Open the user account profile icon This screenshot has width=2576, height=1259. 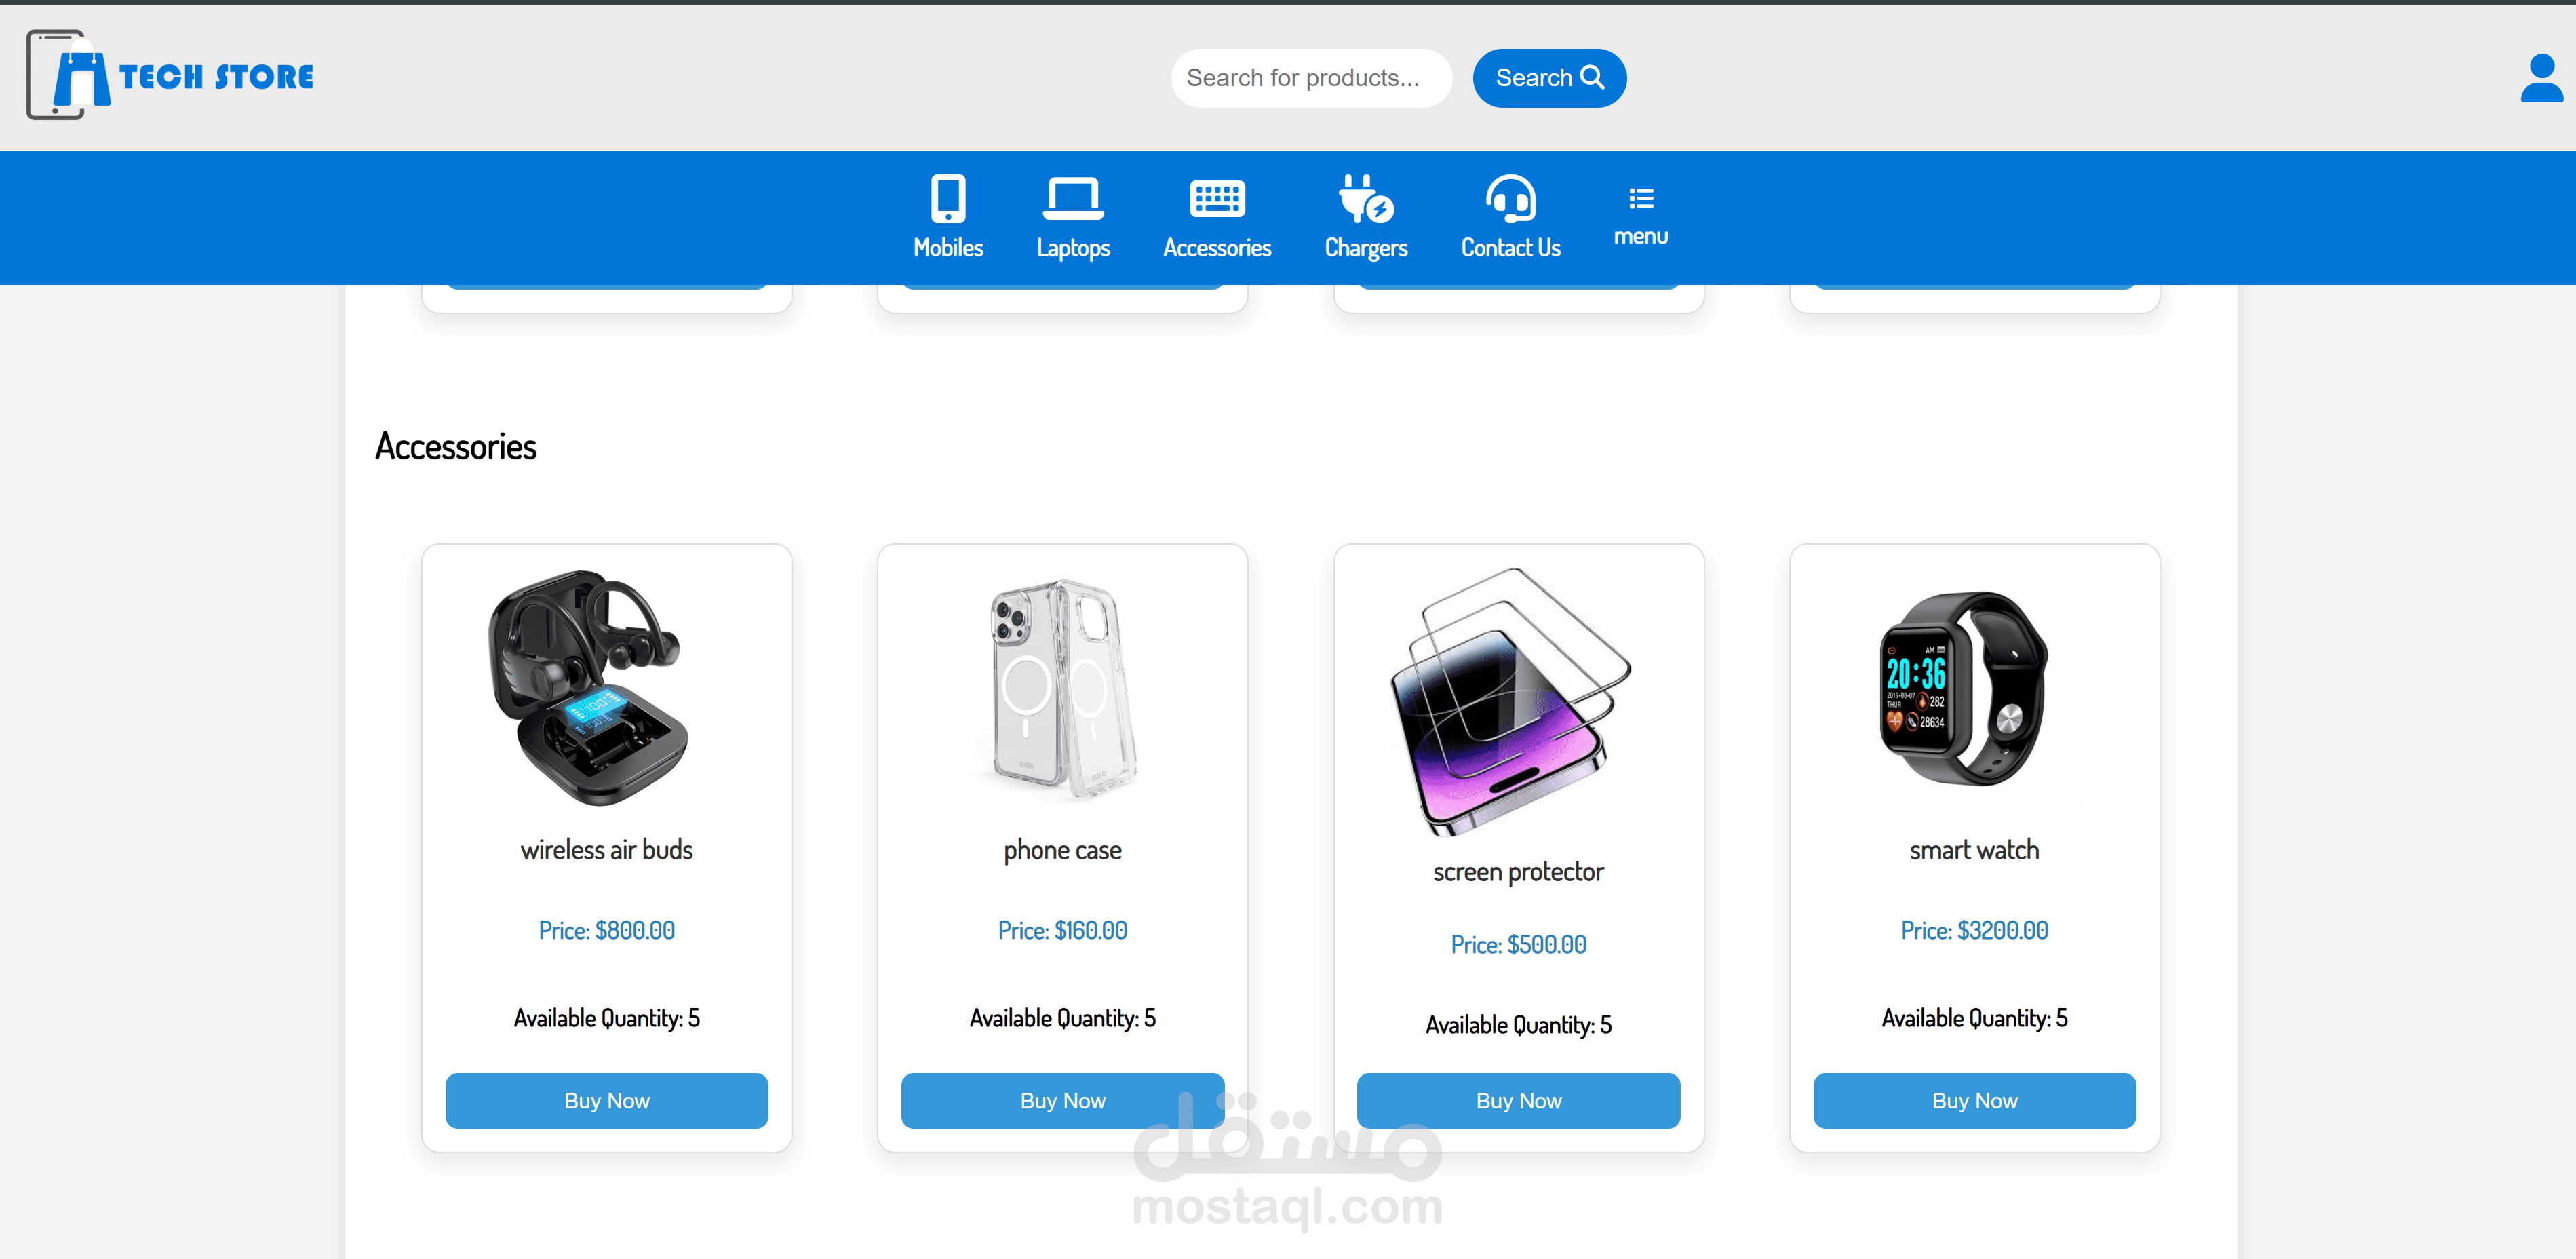2541,78
